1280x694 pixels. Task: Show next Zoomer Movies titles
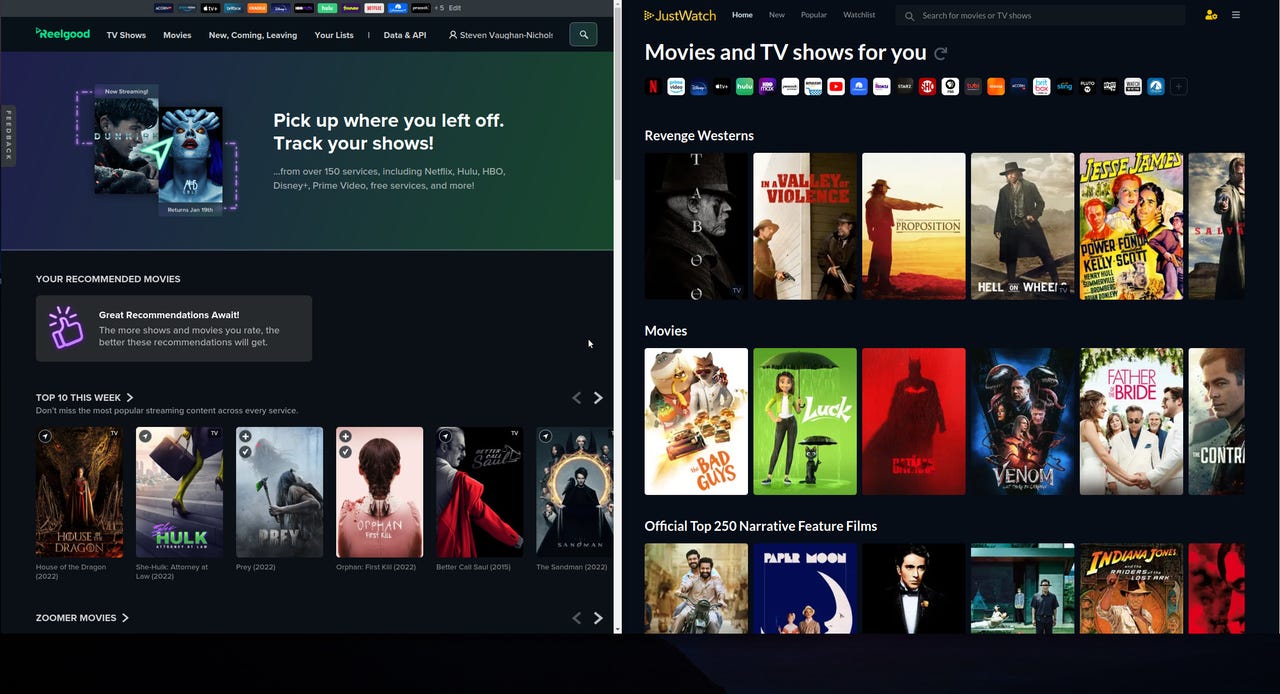pos(598,618)
